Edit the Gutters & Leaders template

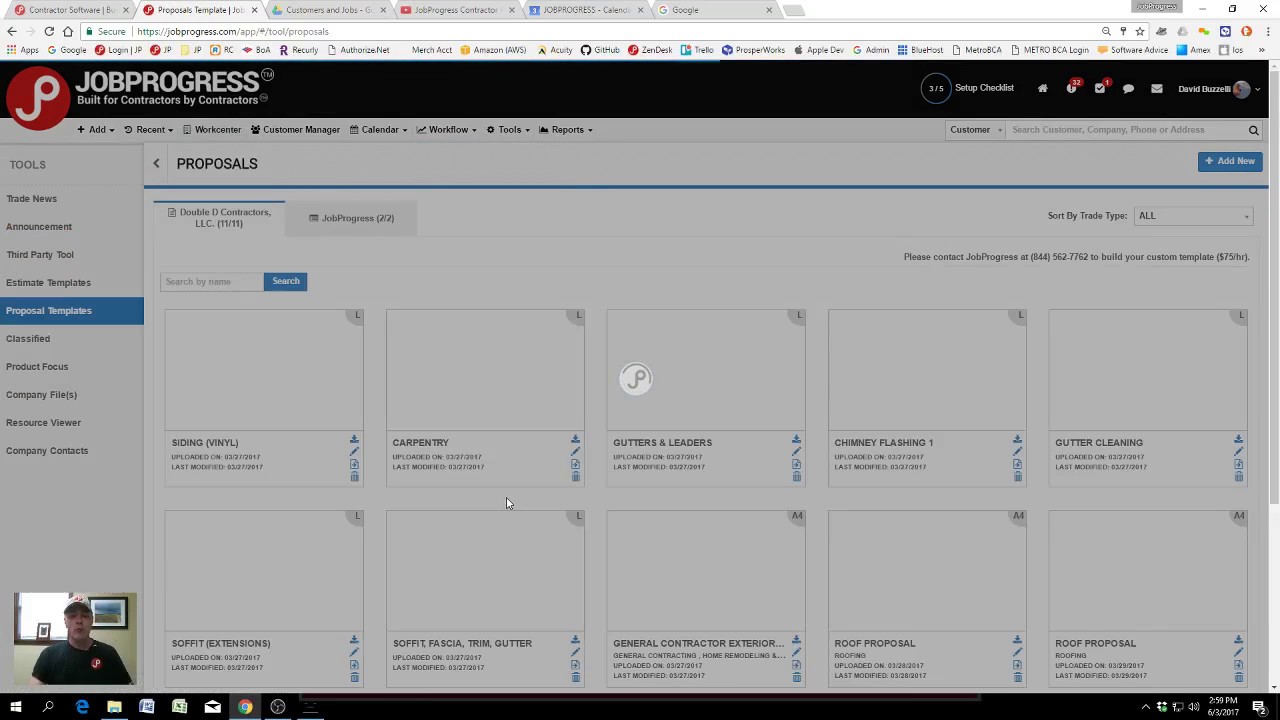tap(796, 452)
